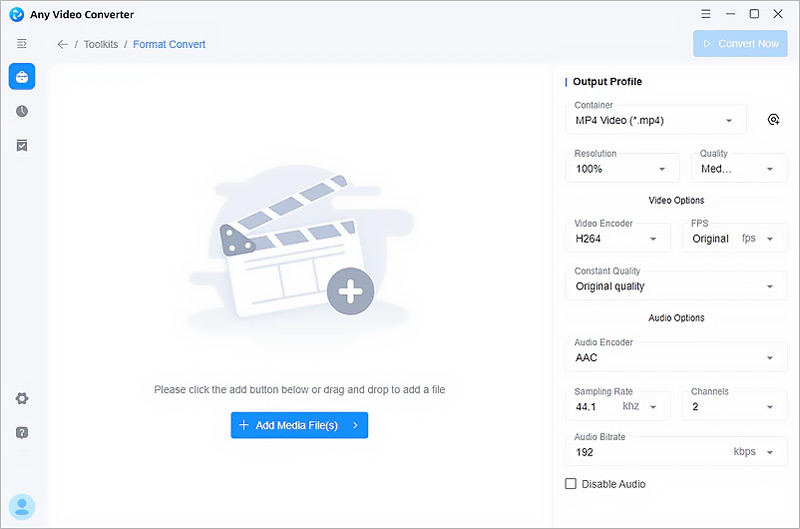Expand the Sampling Rate dropdown

(x=618, y=406)
